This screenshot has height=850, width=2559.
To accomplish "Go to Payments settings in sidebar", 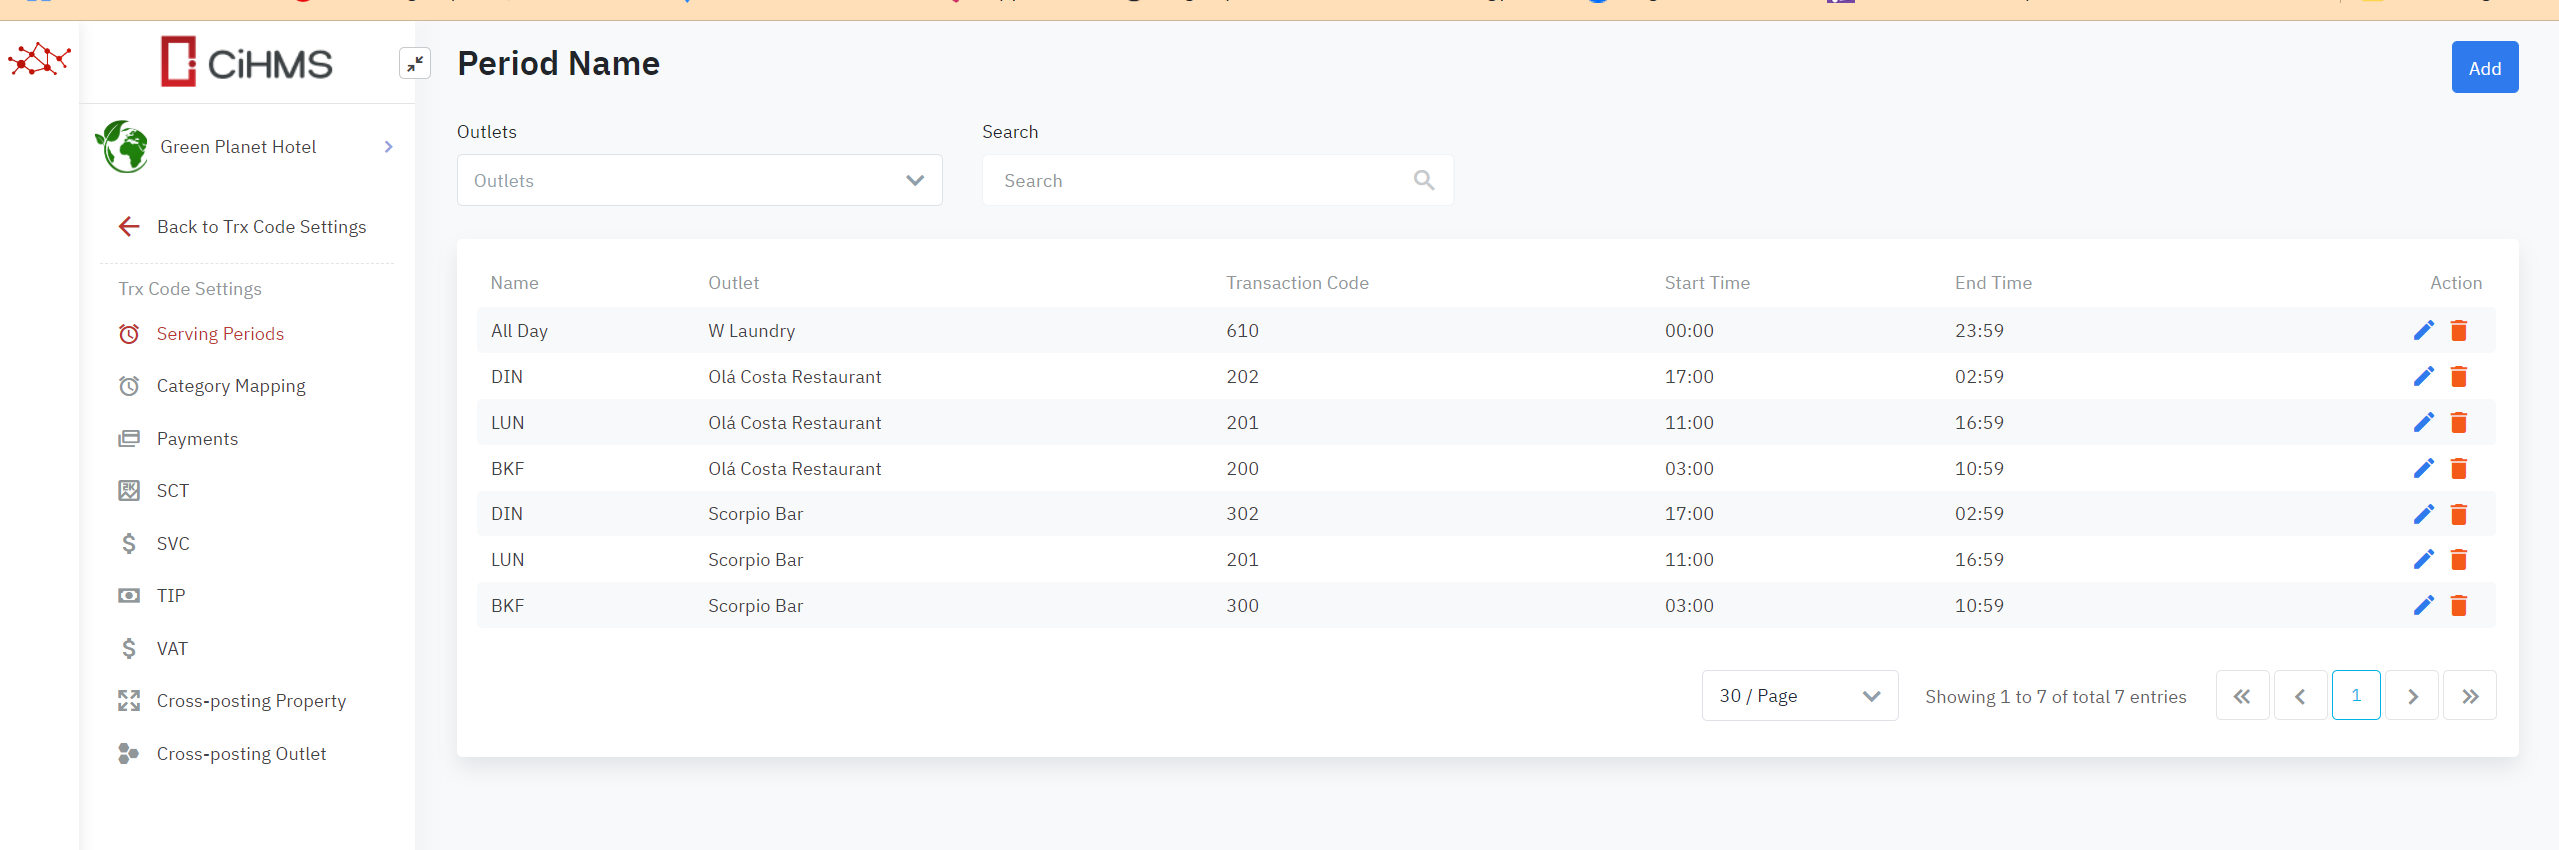I will point(197,439).
